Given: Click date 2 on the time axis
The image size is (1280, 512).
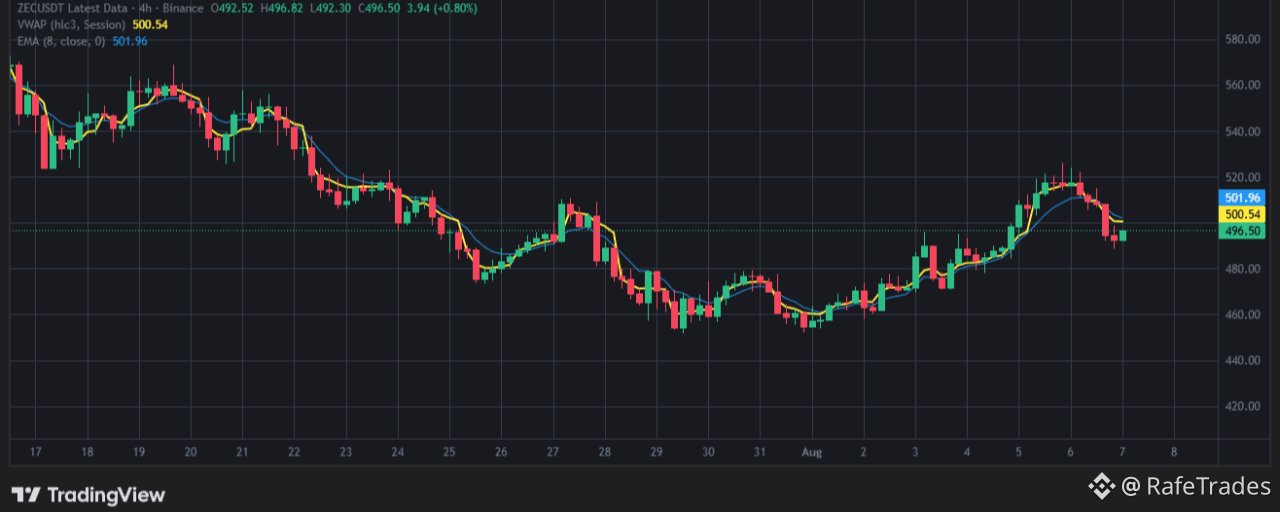Looking at the screenshot, I should click(x=863, y=451).
